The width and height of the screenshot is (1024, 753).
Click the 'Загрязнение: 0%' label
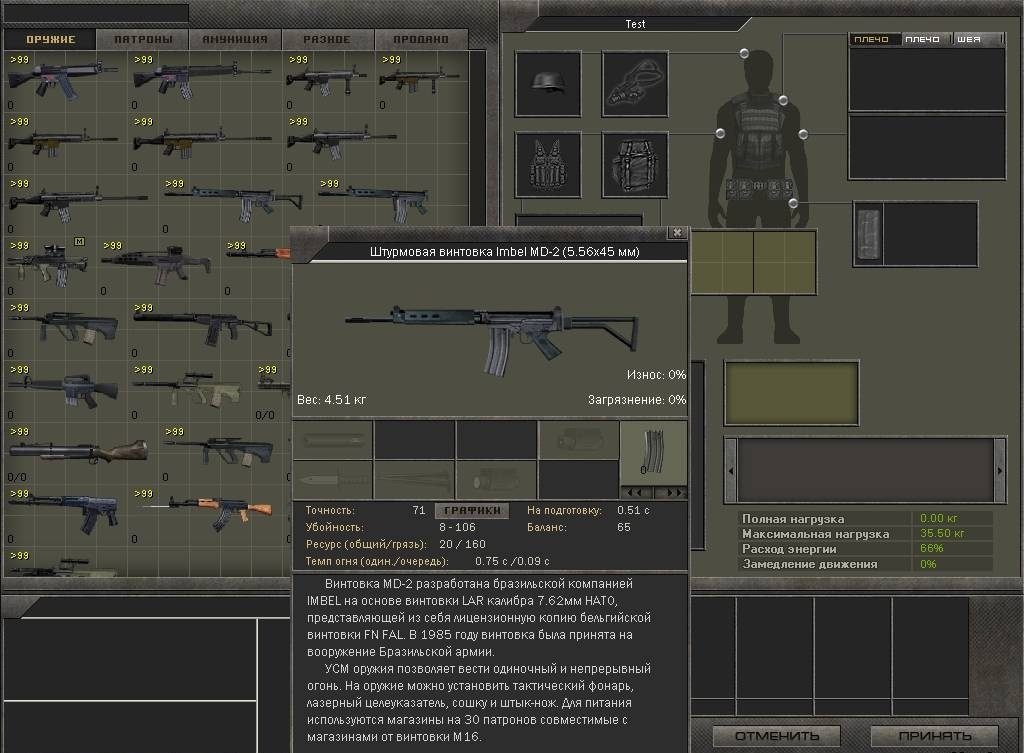pyautogui.click(x=637, y=400)
